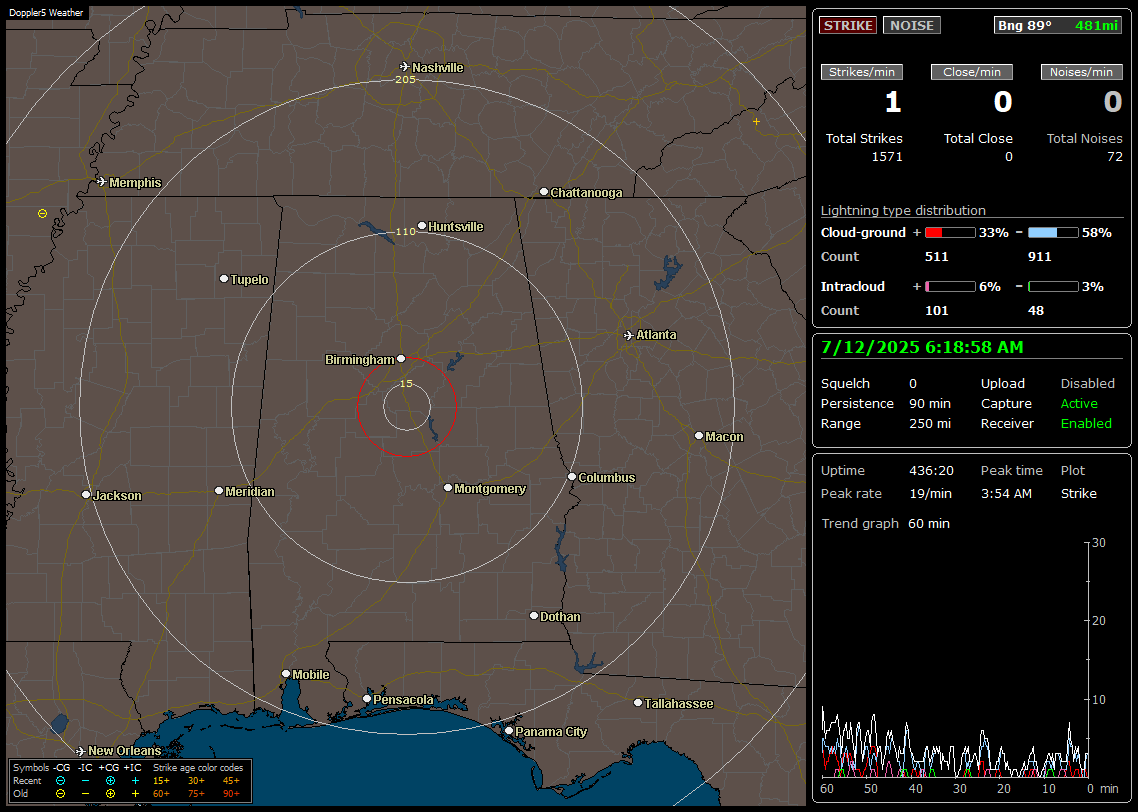The height and width of the screenshot is (812, 1138).
Task: Click the positive cloud-ground red bar
Action: (950, 233)
